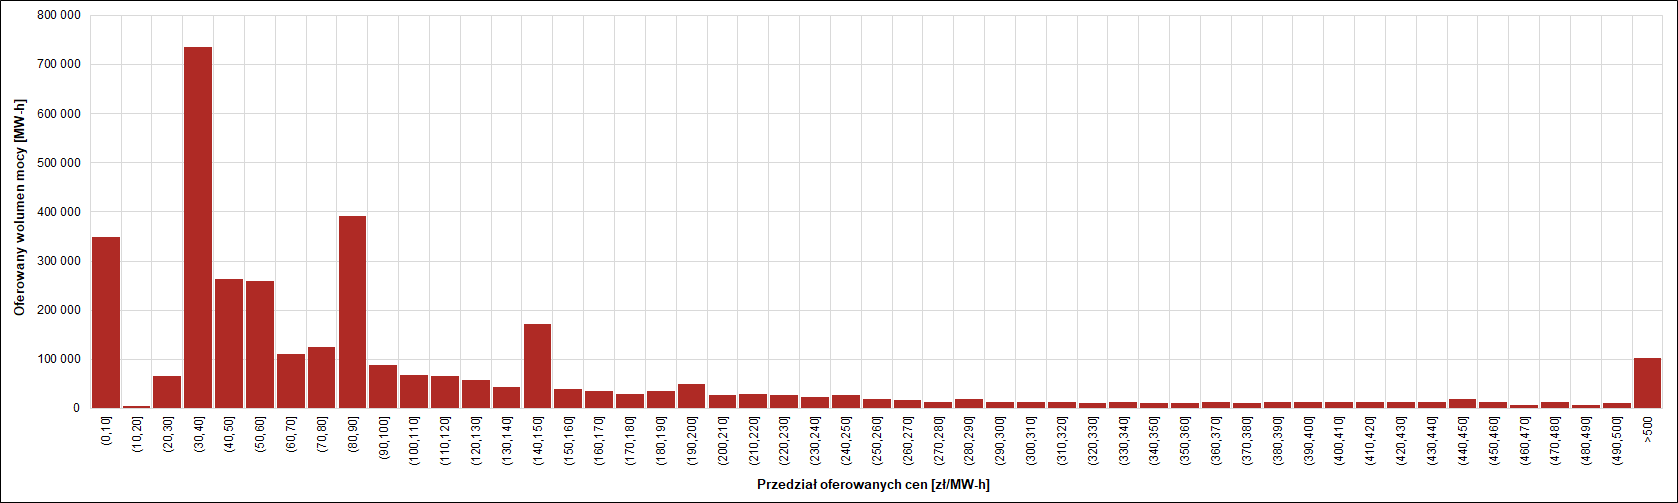Click the >500 bar at far right
Viewport: 1678px width, 503px height.
click(x=1647, y=383)
